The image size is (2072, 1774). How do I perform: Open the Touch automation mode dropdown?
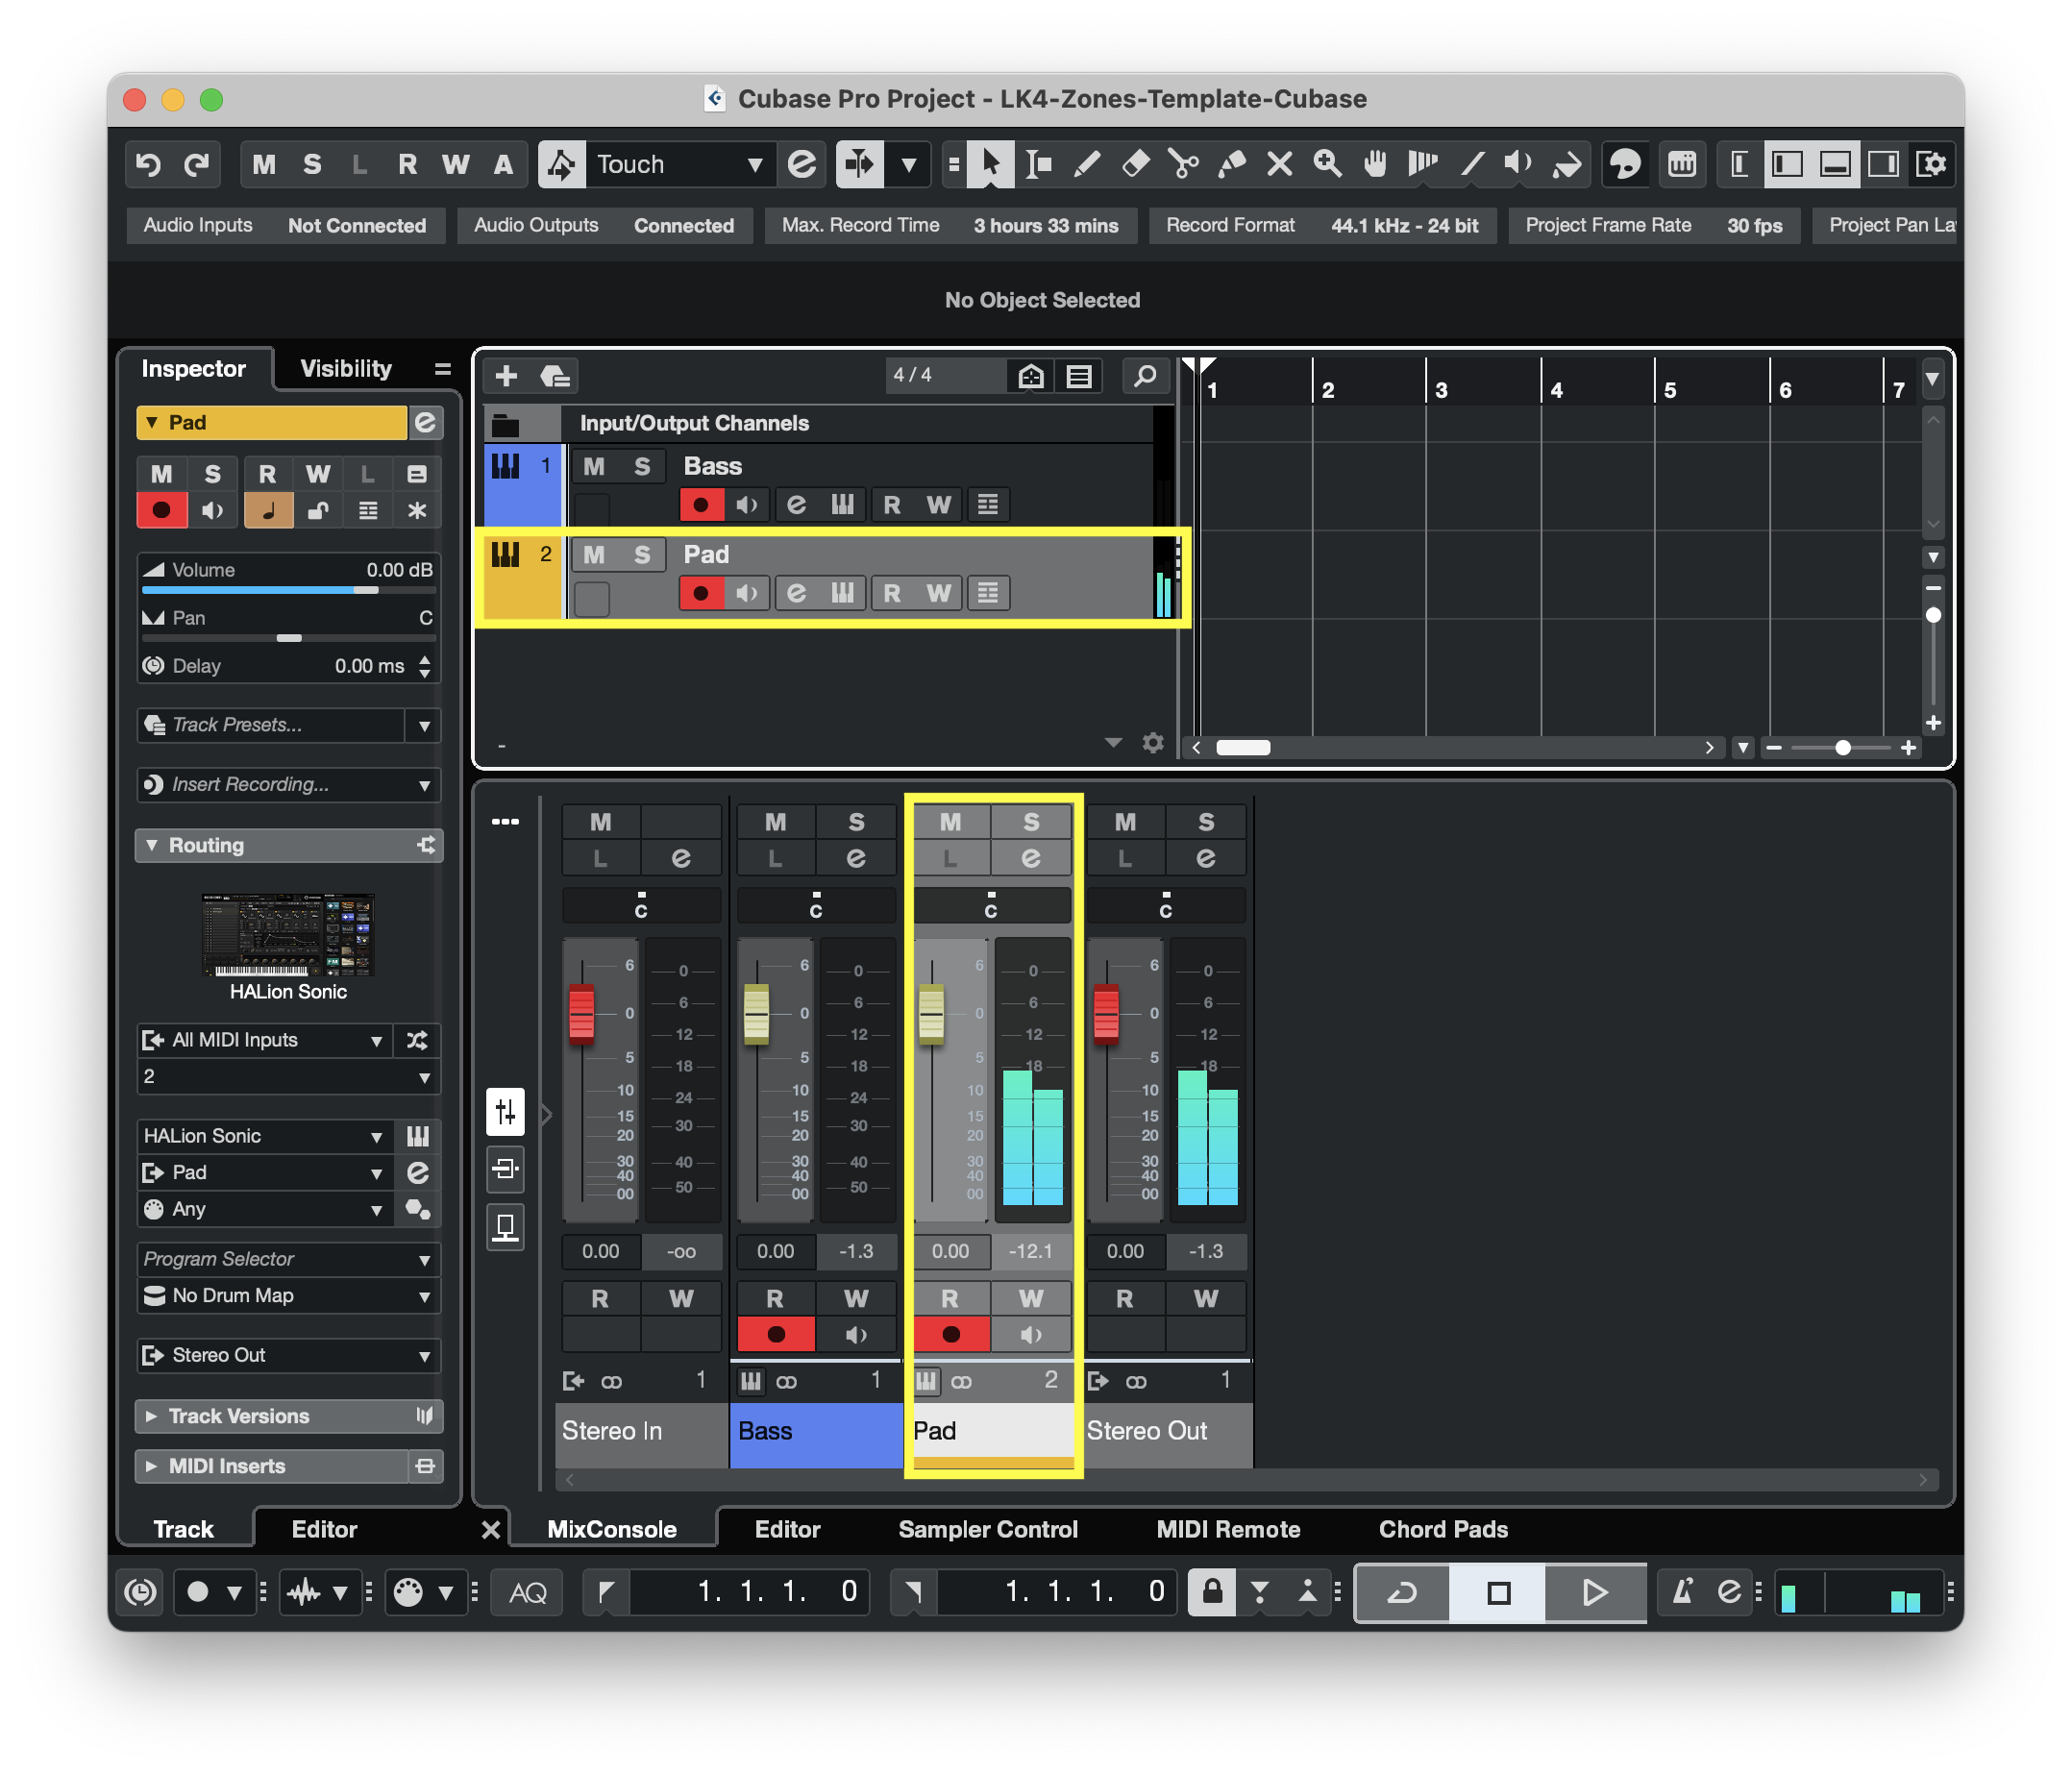click(680, 164)
